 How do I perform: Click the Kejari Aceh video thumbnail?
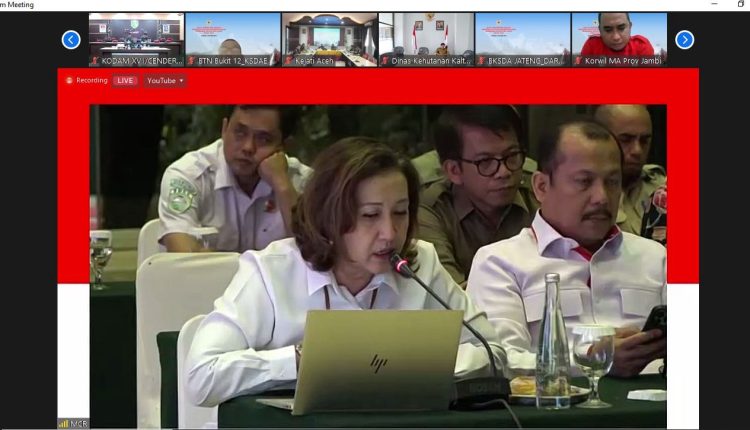pos(329,36)
